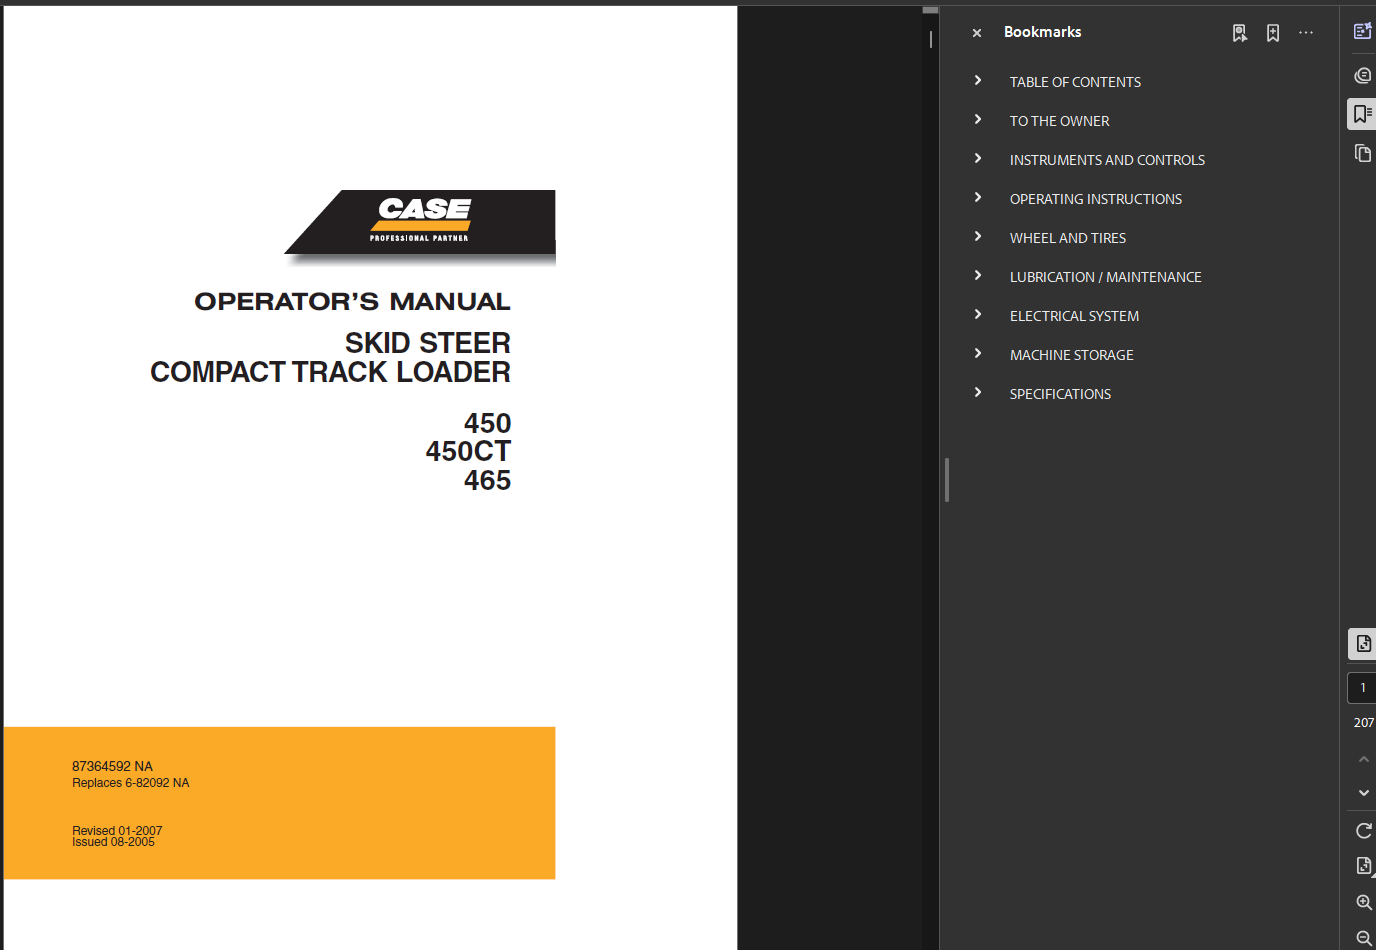This screenshot has height=950, width=1376.
Task: Click the CASE logo on the cover
Action: [x=420, y=224]
